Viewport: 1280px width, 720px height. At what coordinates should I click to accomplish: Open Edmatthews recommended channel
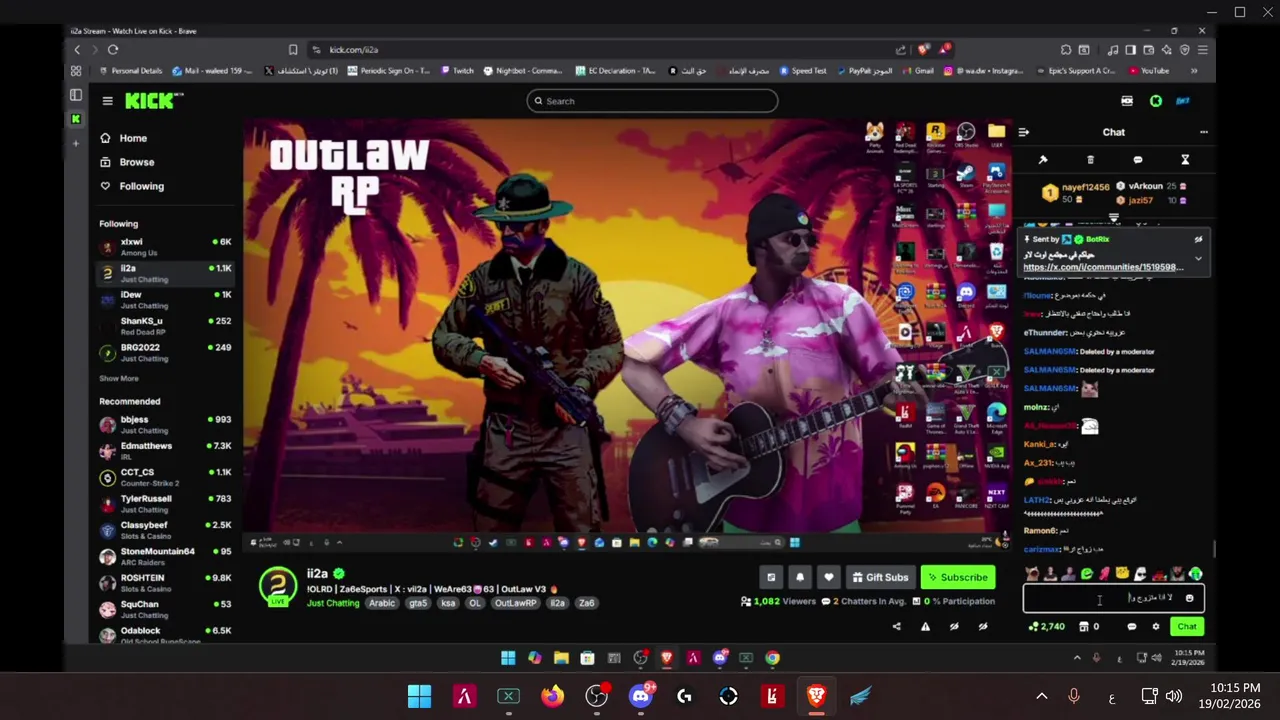pos(166,450)
